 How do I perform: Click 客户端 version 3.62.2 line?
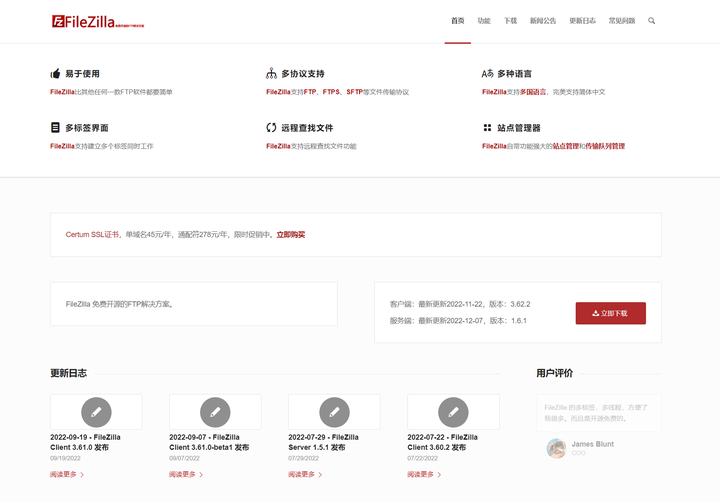(460, 304)
